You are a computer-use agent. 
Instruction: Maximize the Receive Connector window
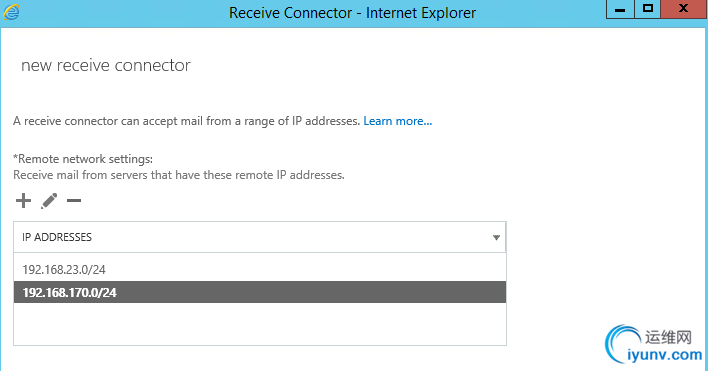pos(648,9)
